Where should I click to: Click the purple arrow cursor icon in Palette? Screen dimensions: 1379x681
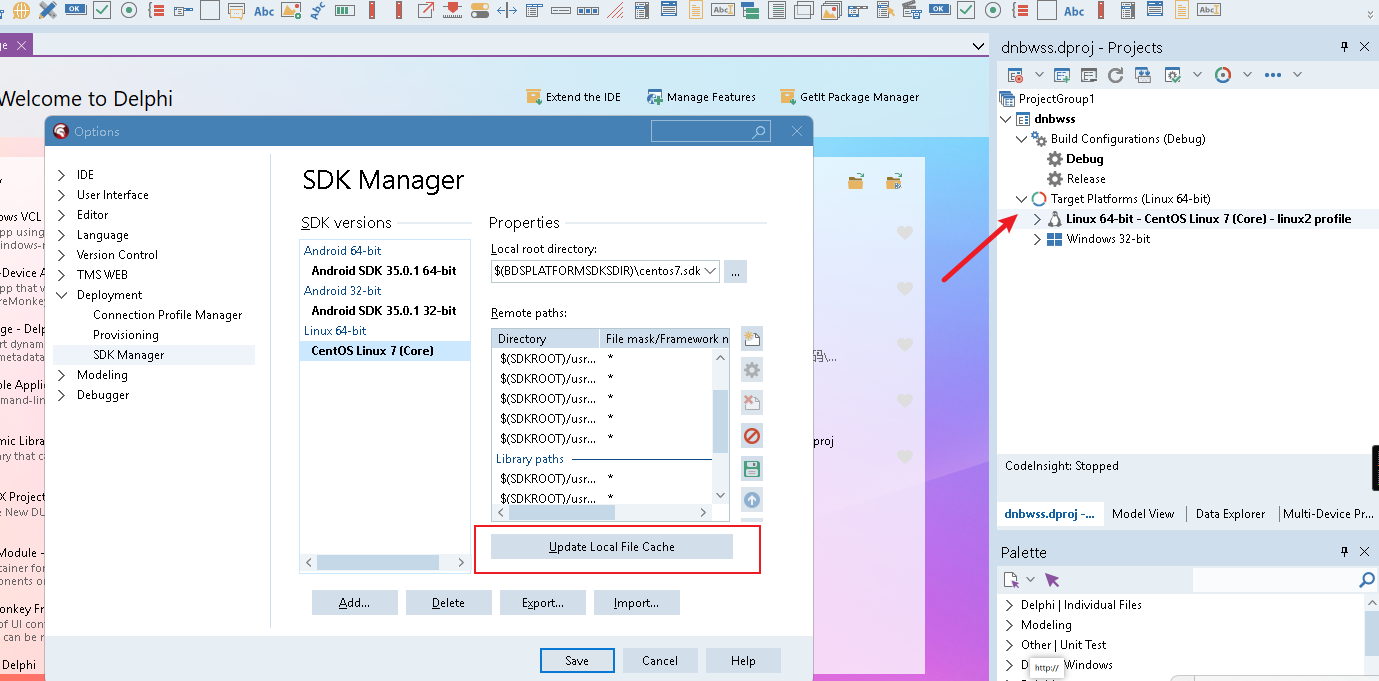coord(1051,580)
